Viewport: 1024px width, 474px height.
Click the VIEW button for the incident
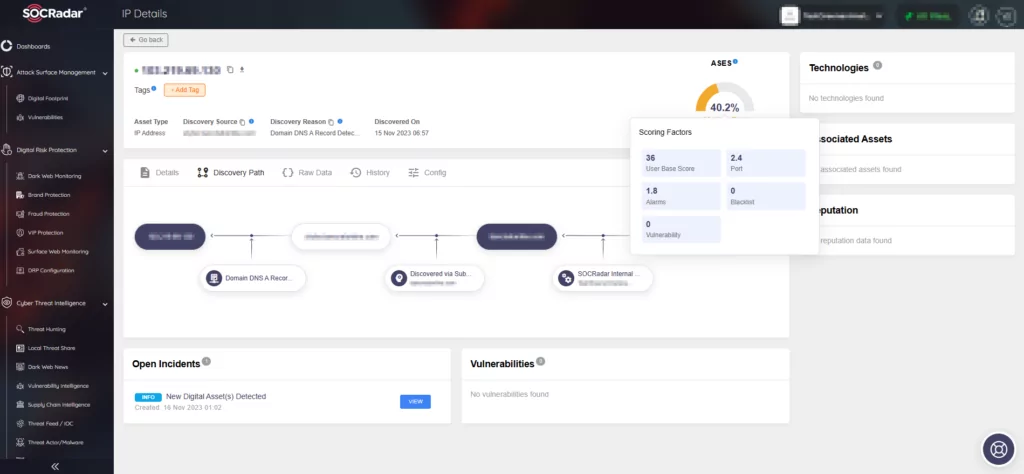415,402
